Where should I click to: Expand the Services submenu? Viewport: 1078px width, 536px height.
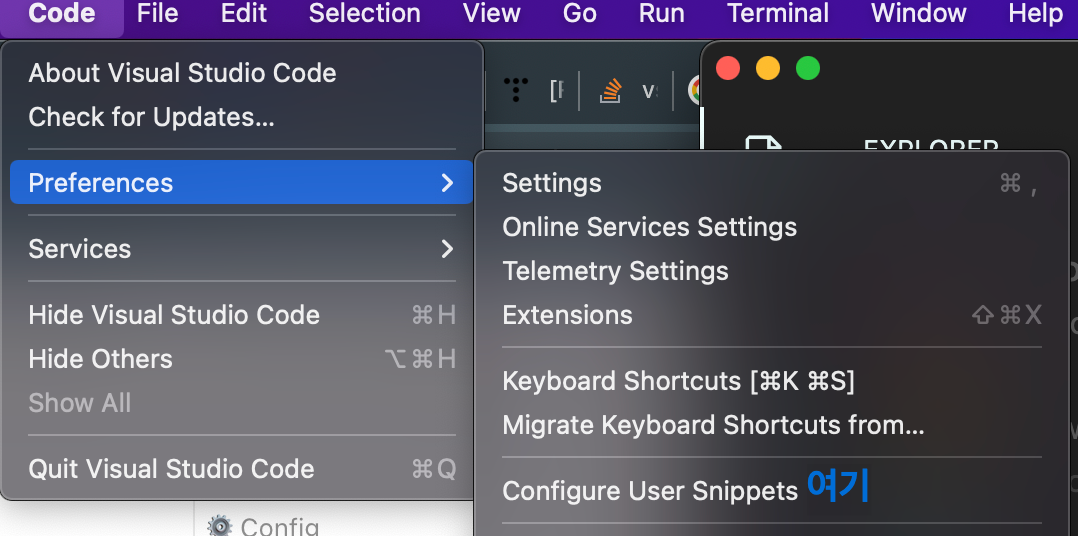241,248
